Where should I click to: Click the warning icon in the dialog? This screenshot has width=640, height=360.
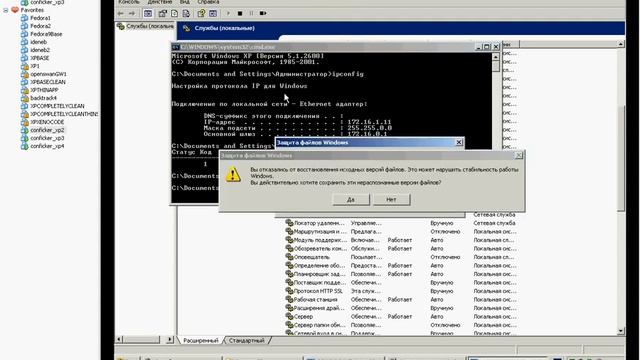(x=233, y=174)
